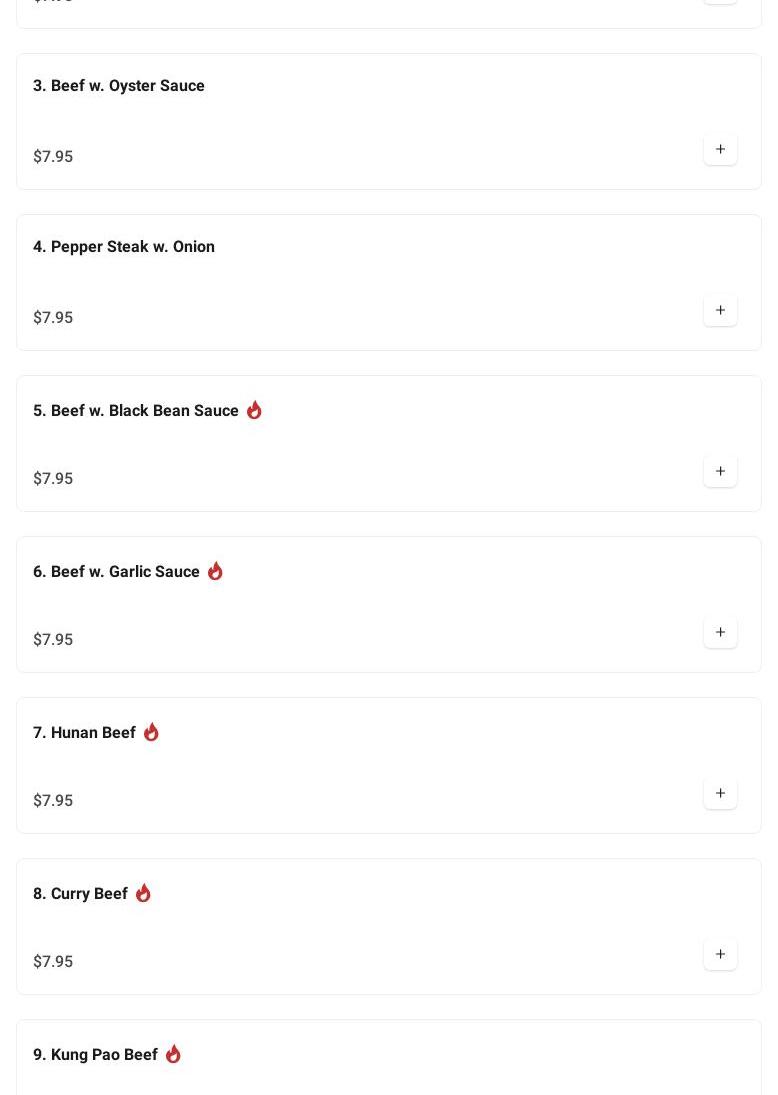
Task: Add Beef w. Black Bean Sauce plus button
Action: tap(720, 471)
